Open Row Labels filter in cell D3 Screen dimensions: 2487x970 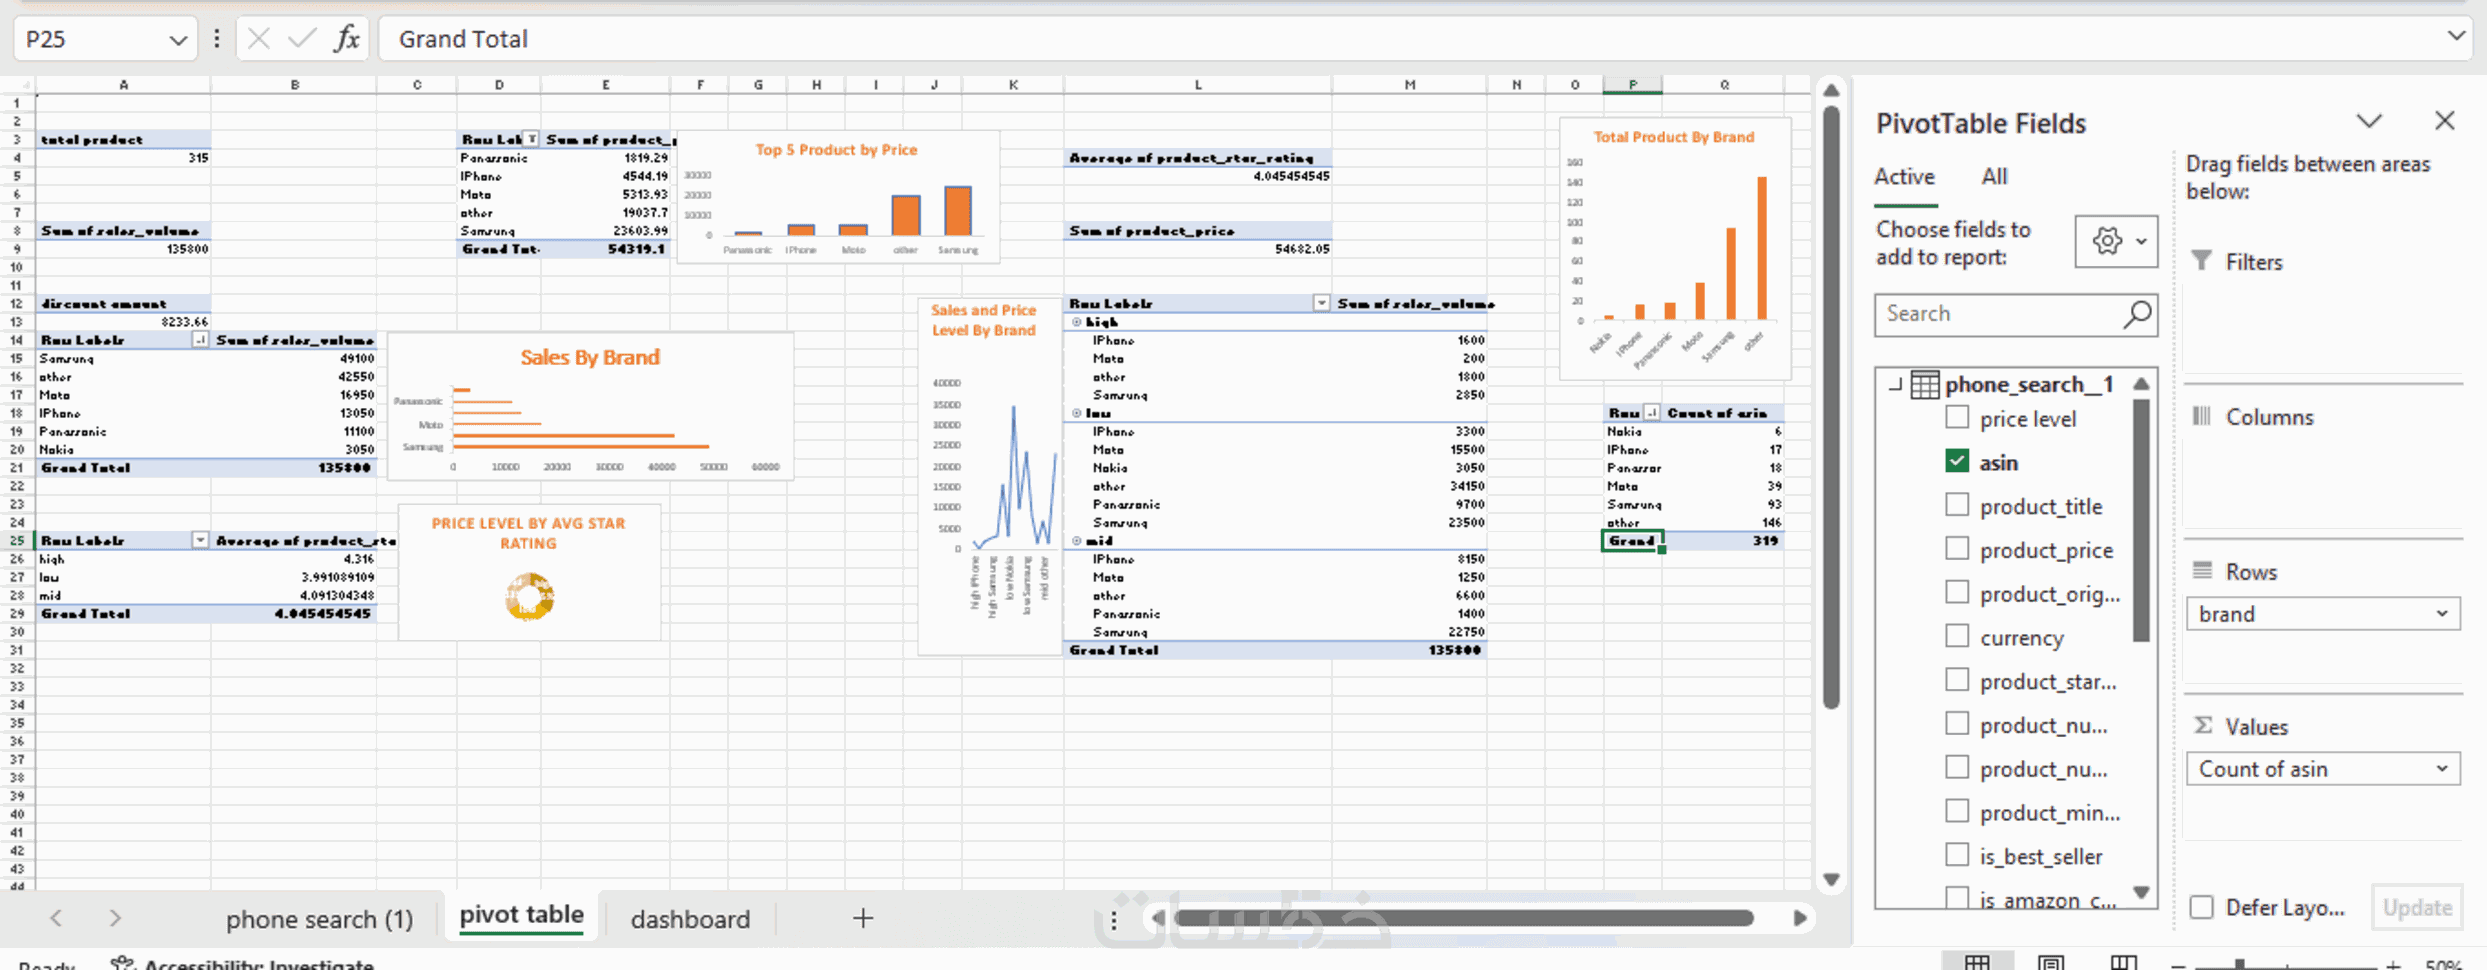(532, 139)
